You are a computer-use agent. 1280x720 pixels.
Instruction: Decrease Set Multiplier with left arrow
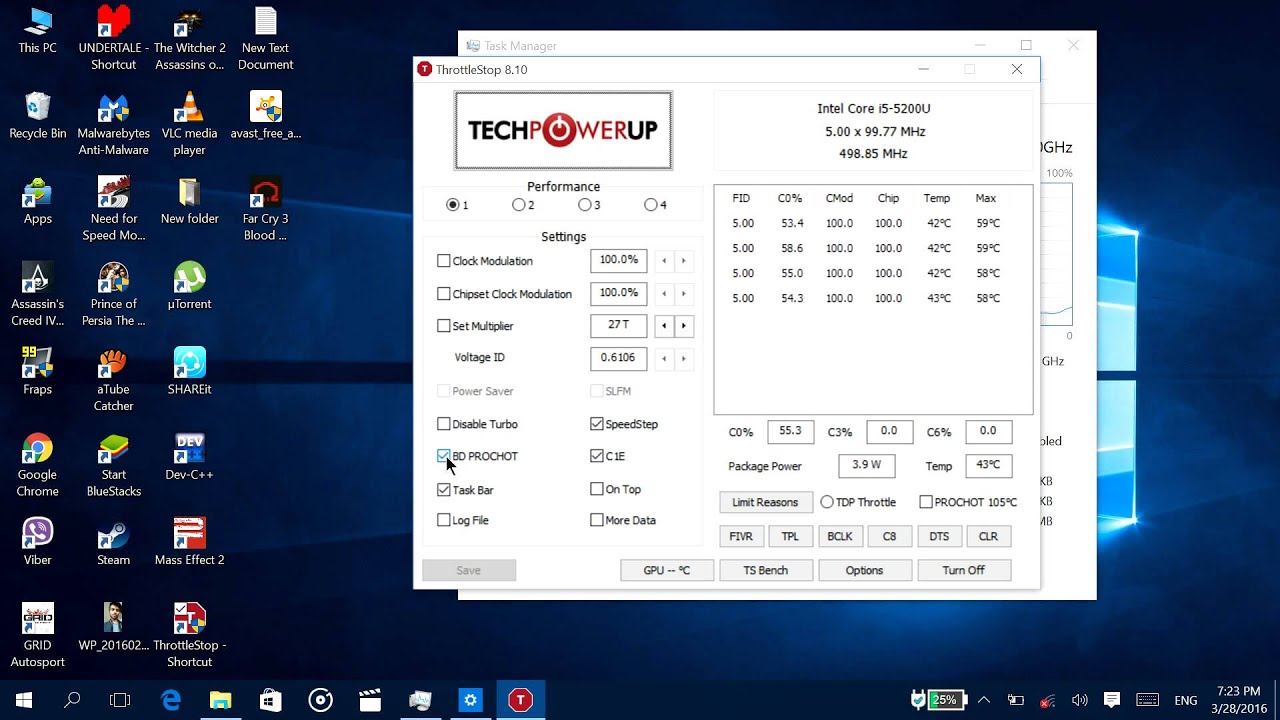[664, 326]
